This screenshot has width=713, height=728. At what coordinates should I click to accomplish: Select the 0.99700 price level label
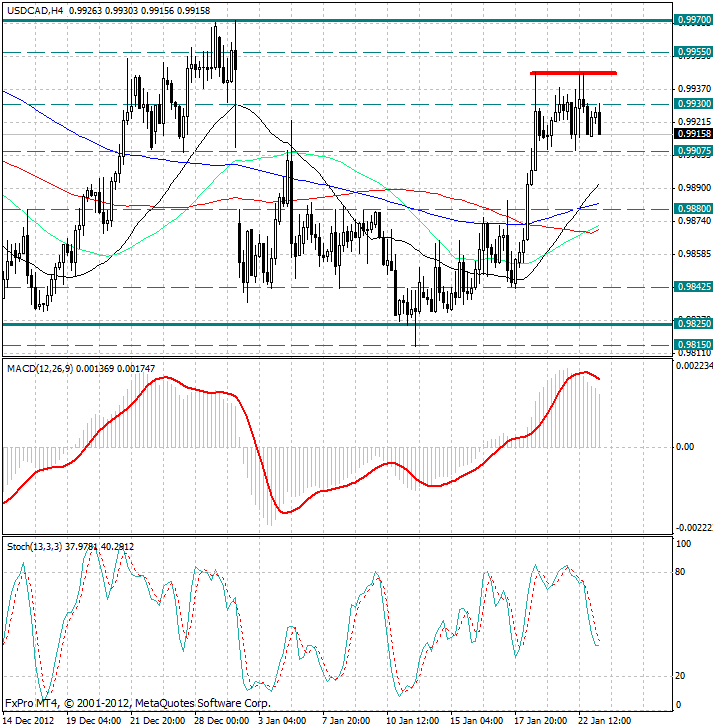coord(694,20)
